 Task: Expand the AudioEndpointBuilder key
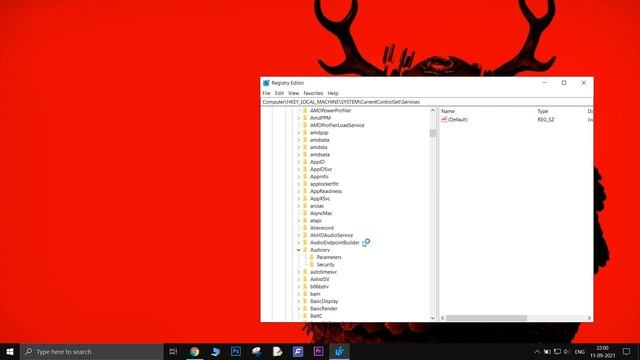point(298,242)
